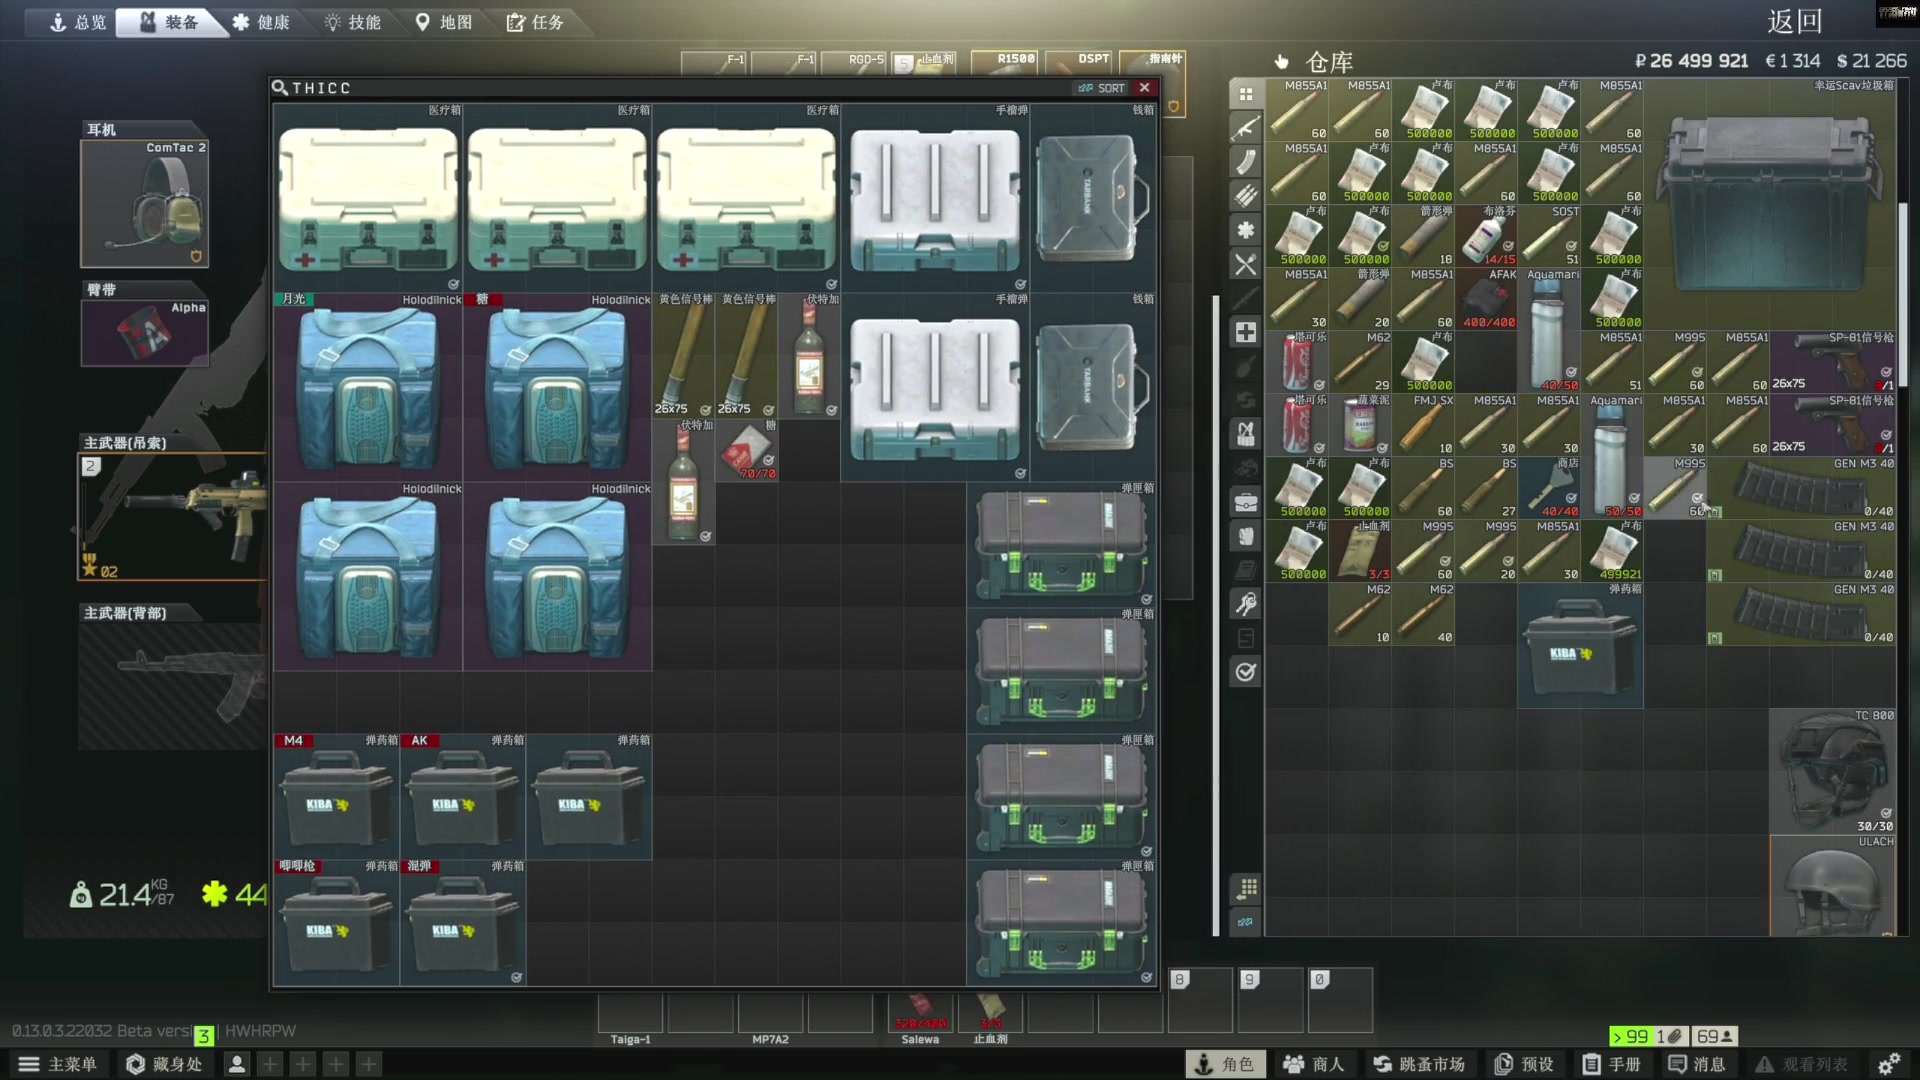Open the 地图 tab

(444, 22)
